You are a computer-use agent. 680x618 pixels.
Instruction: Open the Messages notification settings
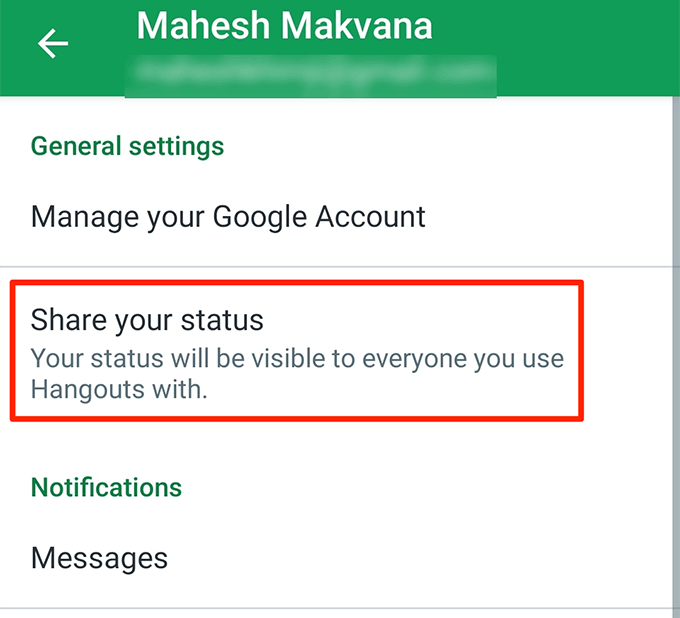[x=99, y=557]
